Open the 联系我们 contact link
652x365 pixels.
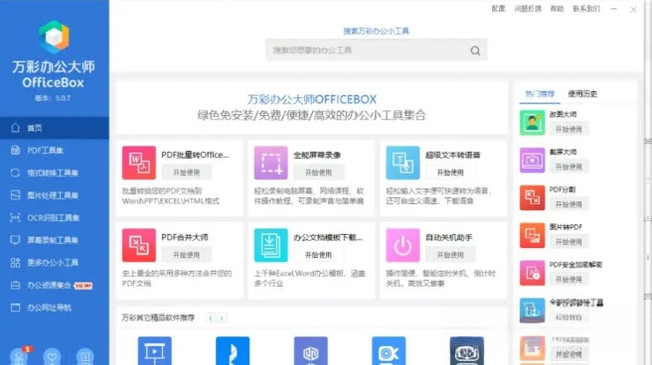coord(586,9)
